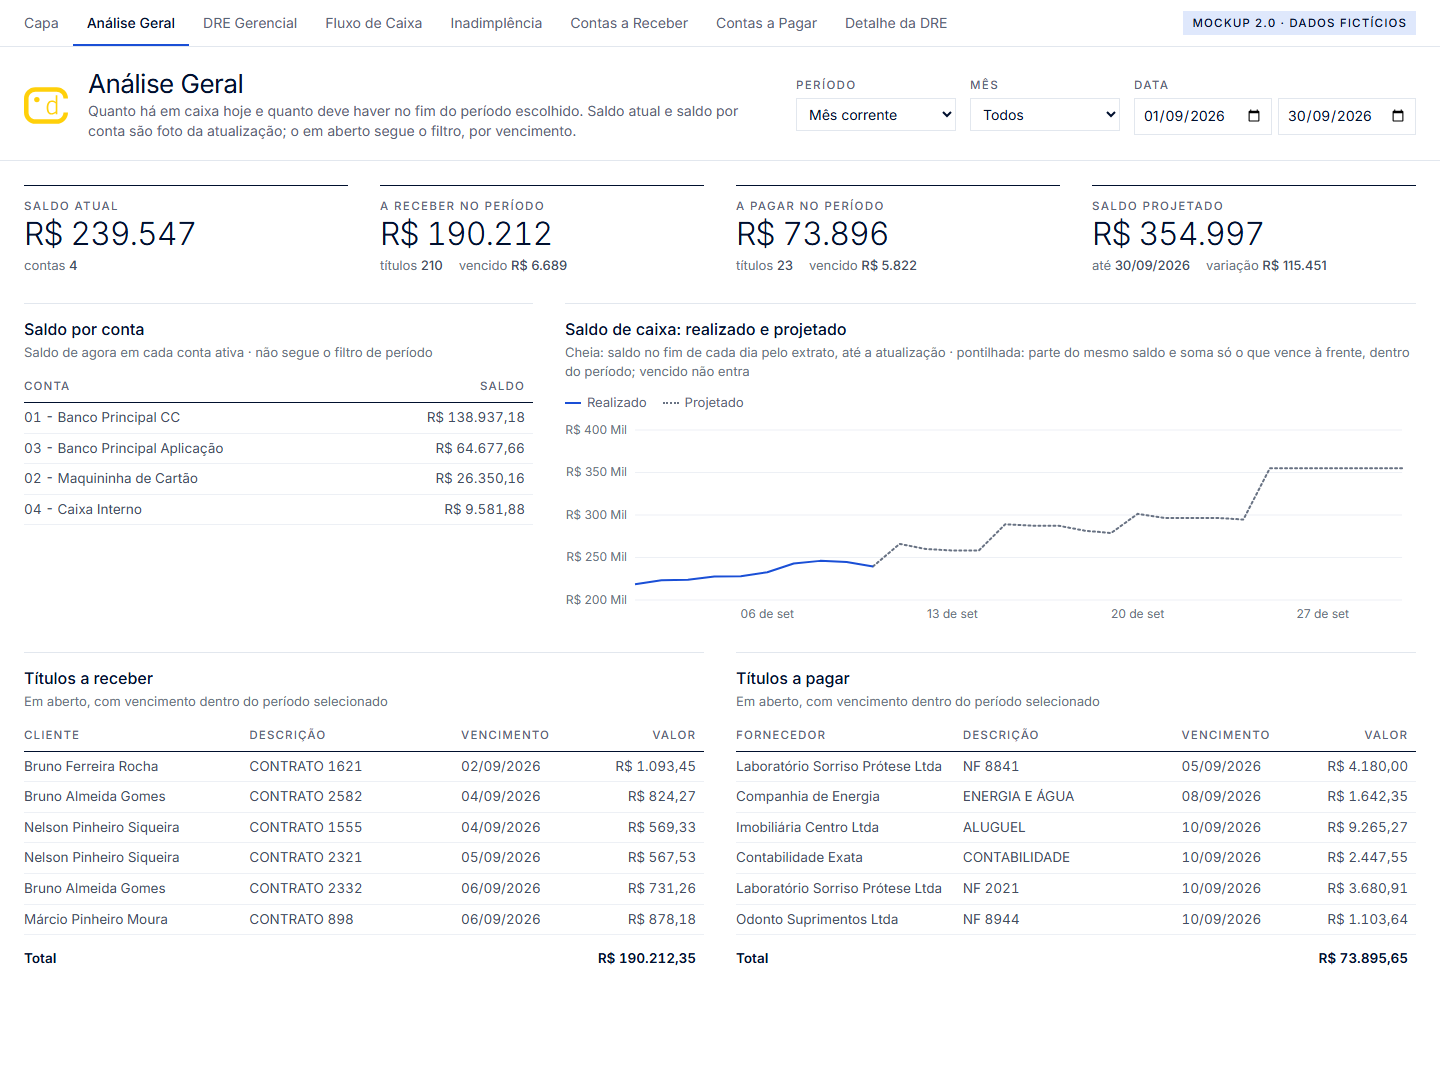Click the MOCKUP 2.0 · DADOS FICTÍCIOS badge

tap(1299, 23)
